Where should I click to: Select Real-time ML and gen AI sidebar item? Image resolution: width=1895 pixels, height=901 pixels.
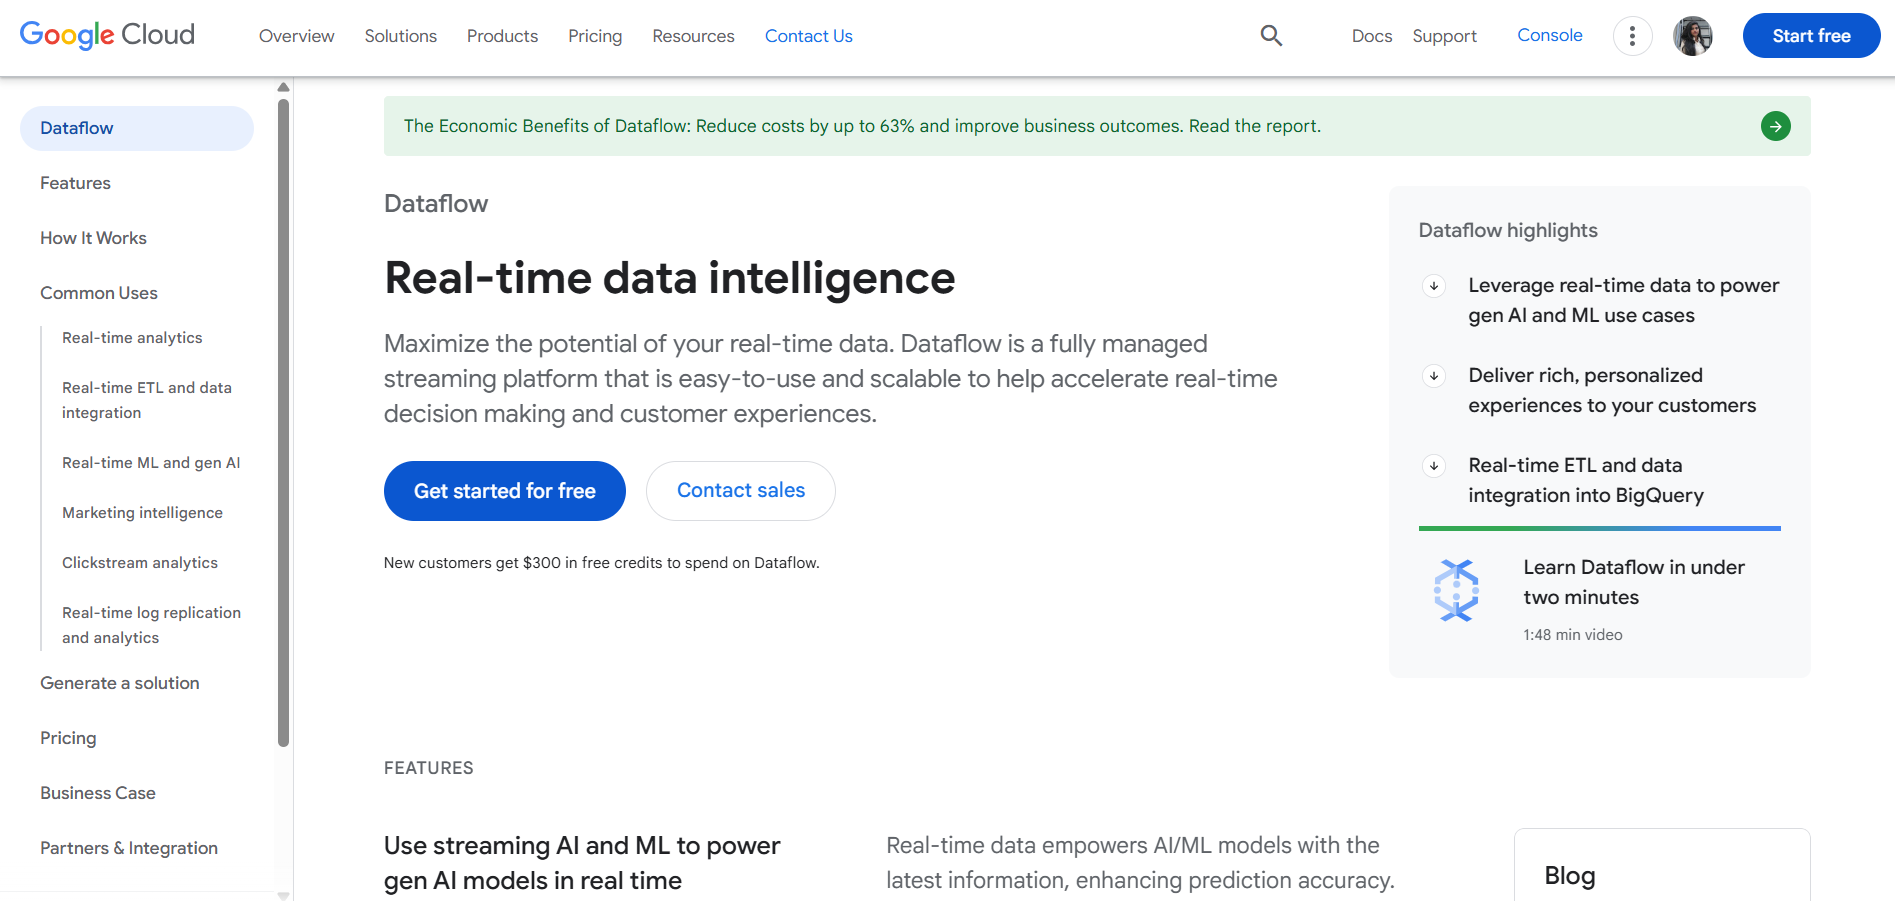[150, 462]
